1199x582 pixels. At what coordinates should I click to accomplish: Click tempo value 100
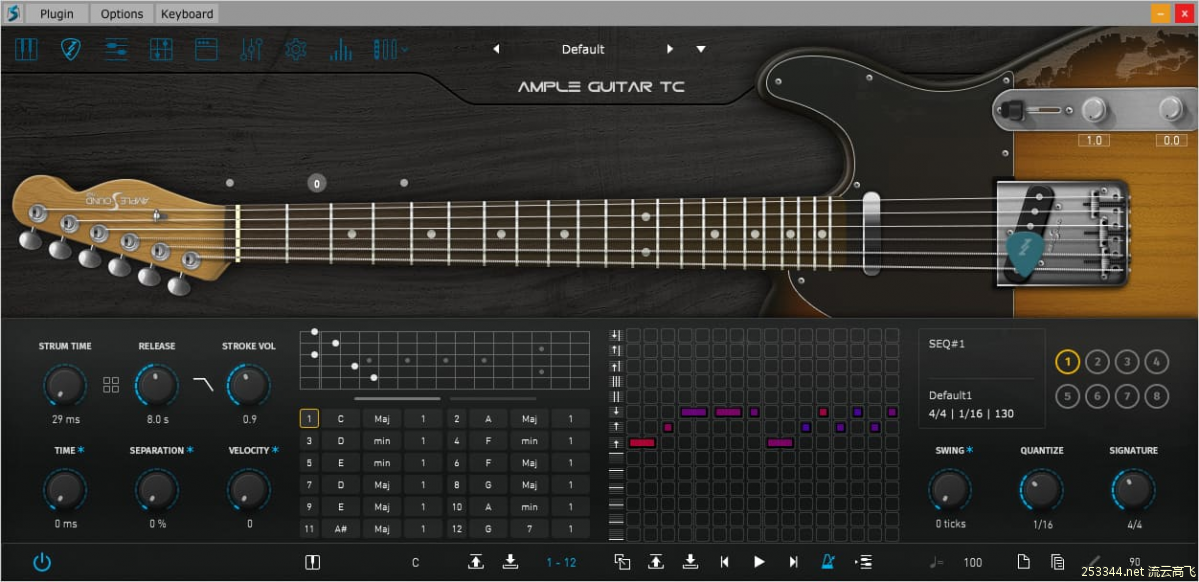point(973,563)
